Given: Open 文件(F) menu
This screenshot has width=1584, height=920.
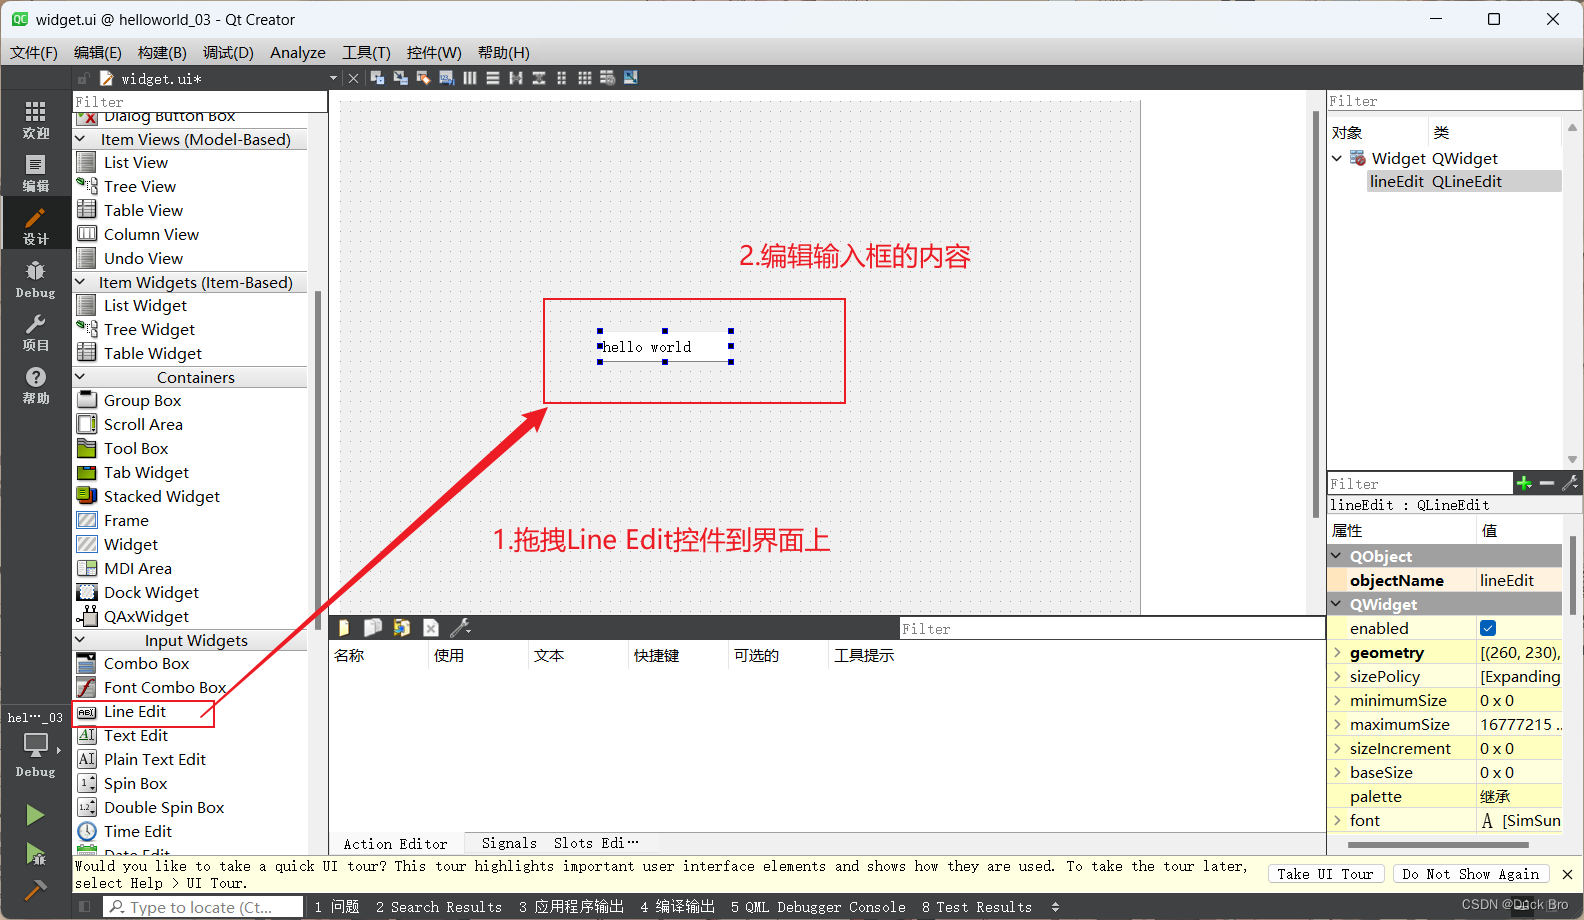Looking at the screenshot, I should (x=34, y=52).
